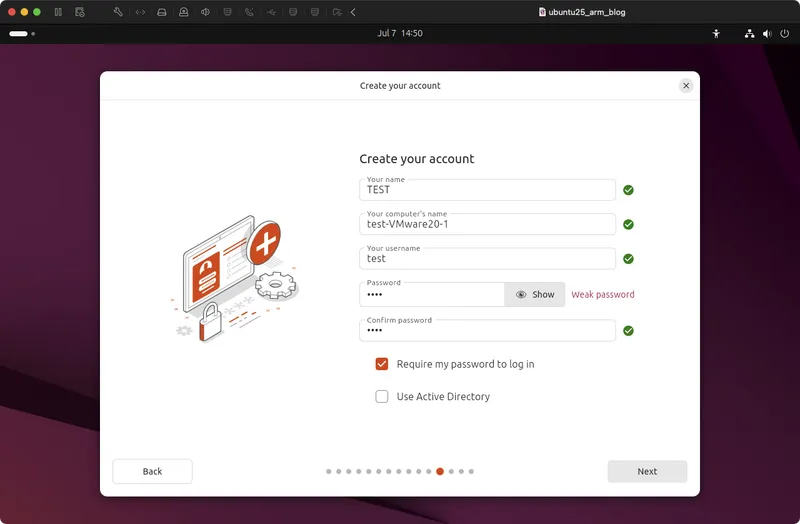Click the Your computer's name field
This screenshot has height=524, width=800.
click(487, 224)
